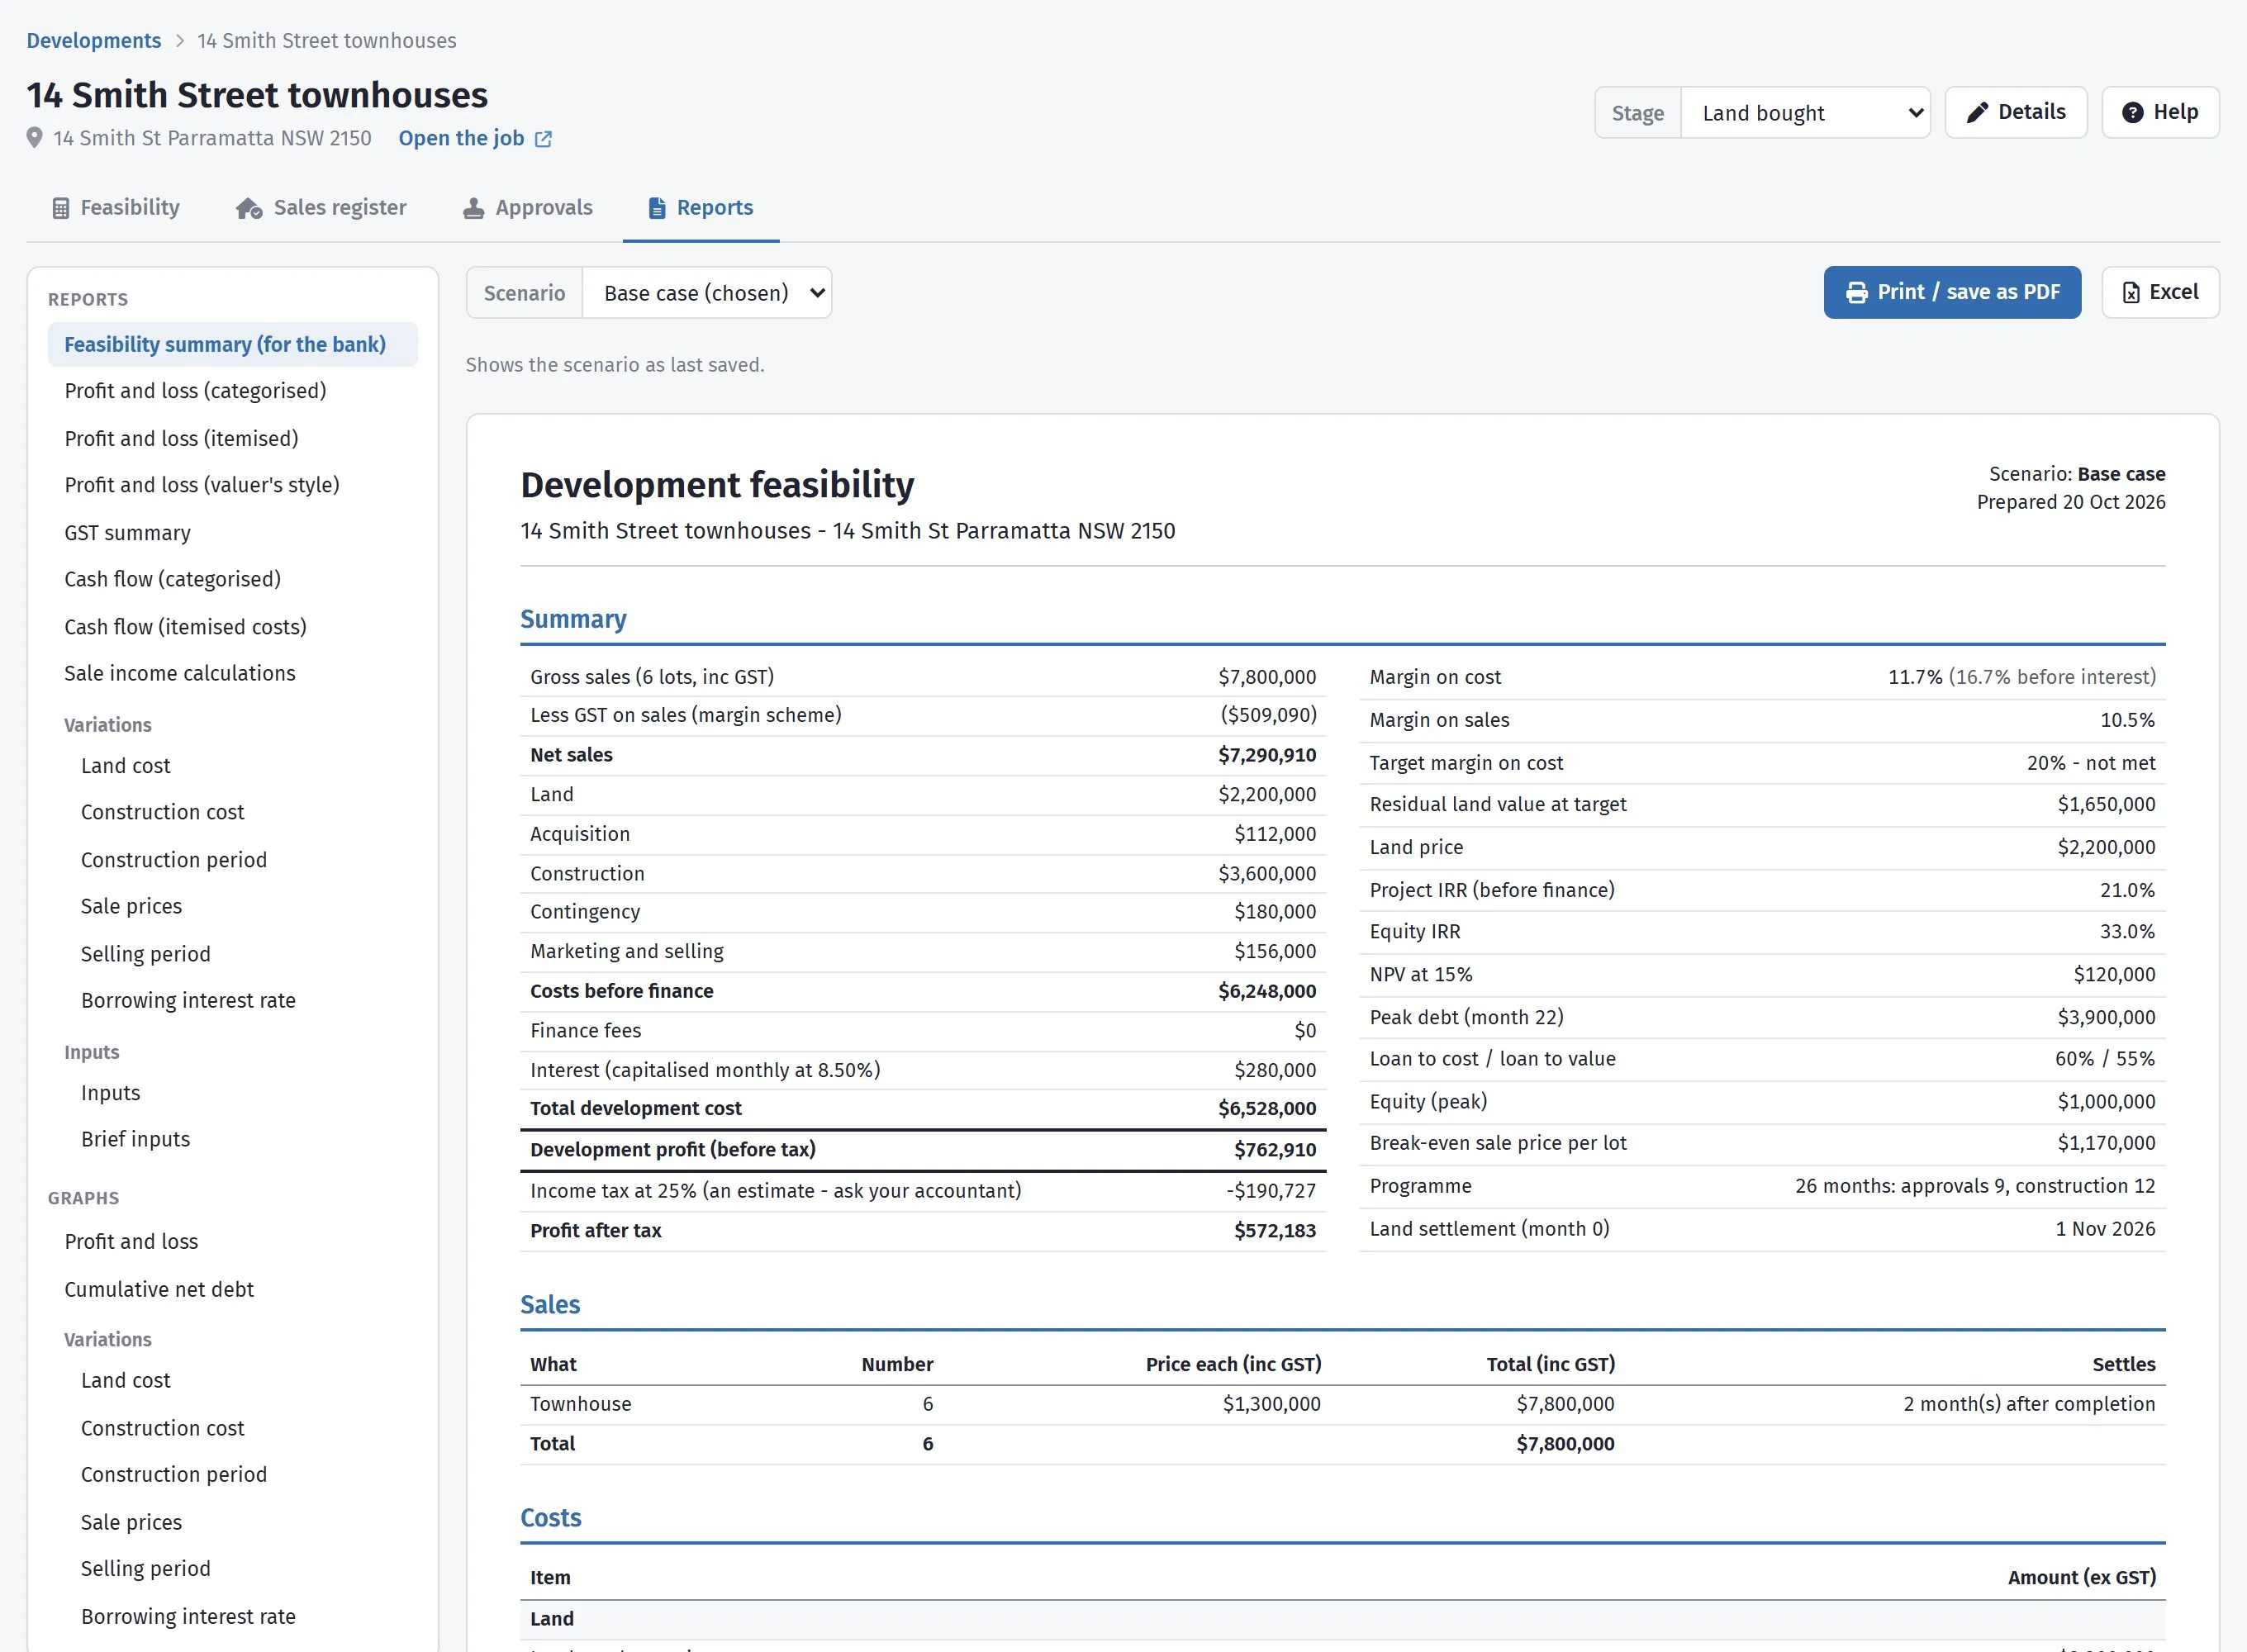Screen dimensions: 2247x1652
Task: Switch to the Sales register tab
Action: [x=321, y=208]
